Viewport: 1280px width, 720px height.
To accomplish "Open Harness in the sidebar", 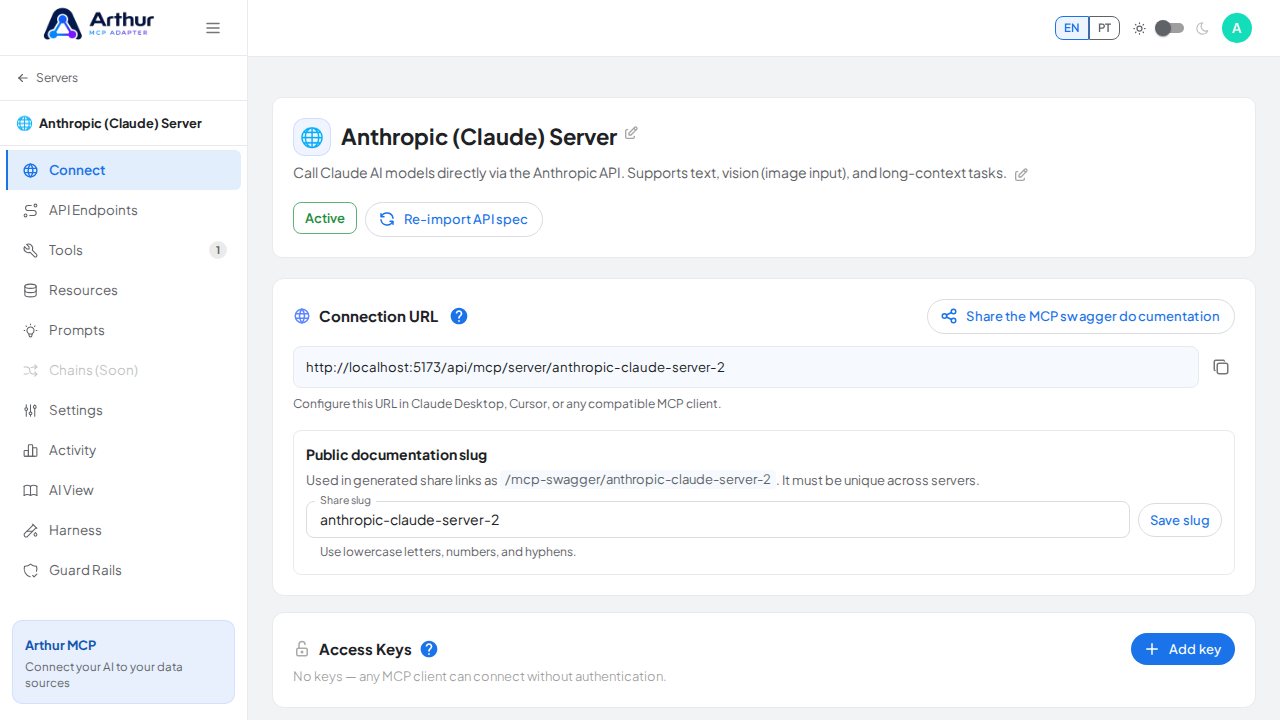I will pos(123,530).
